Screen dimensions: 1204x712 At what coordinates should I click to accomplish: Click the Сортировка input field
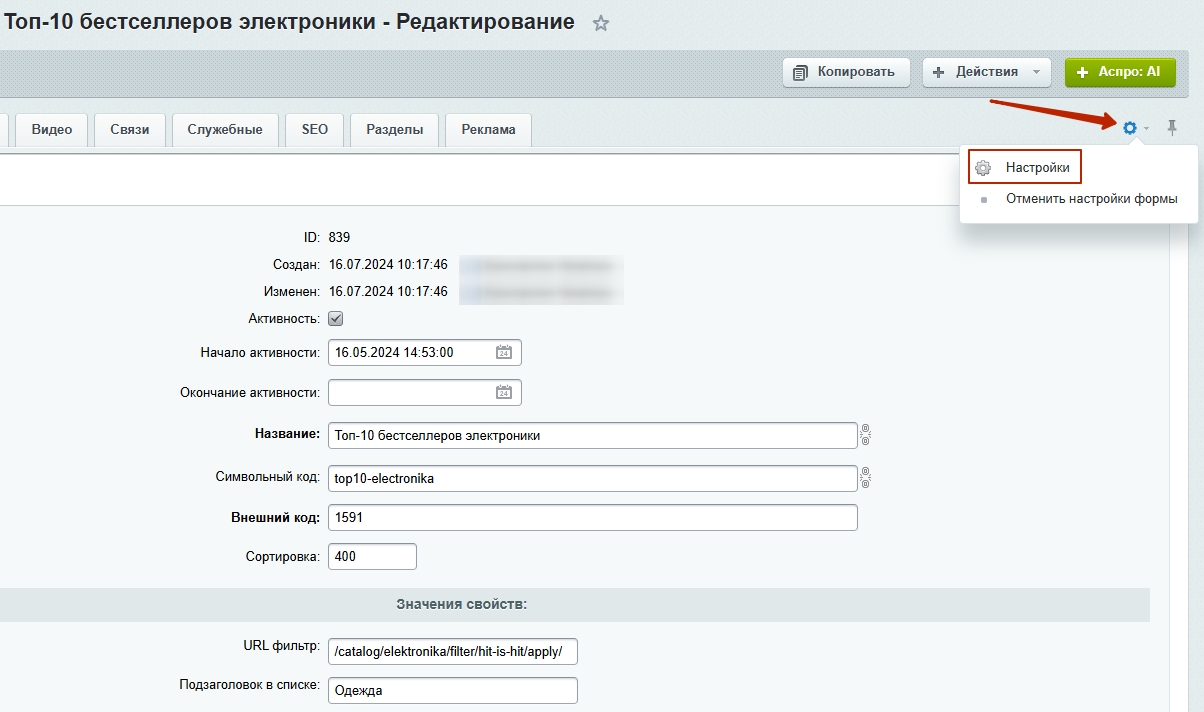coord(371,556)
